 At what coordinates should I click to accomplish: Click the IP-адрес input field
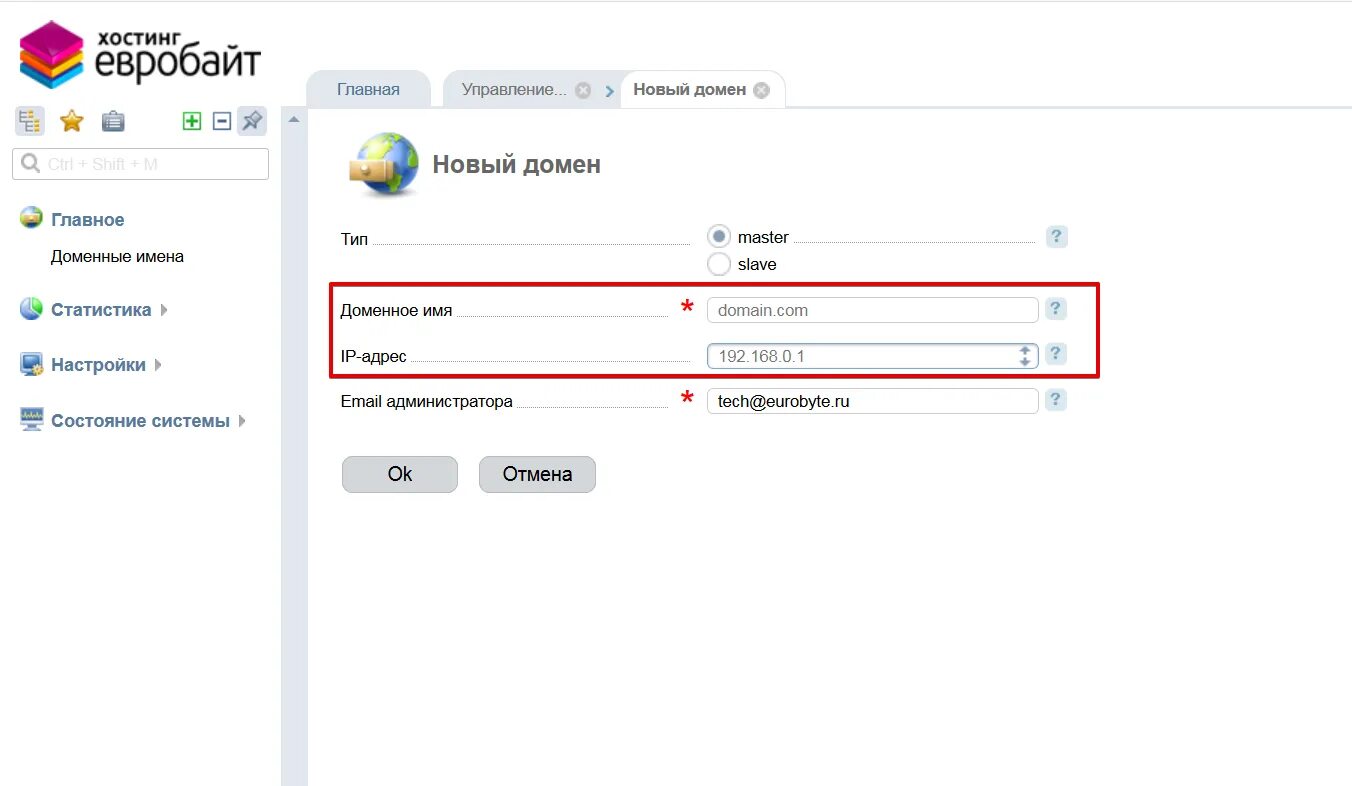872,355
